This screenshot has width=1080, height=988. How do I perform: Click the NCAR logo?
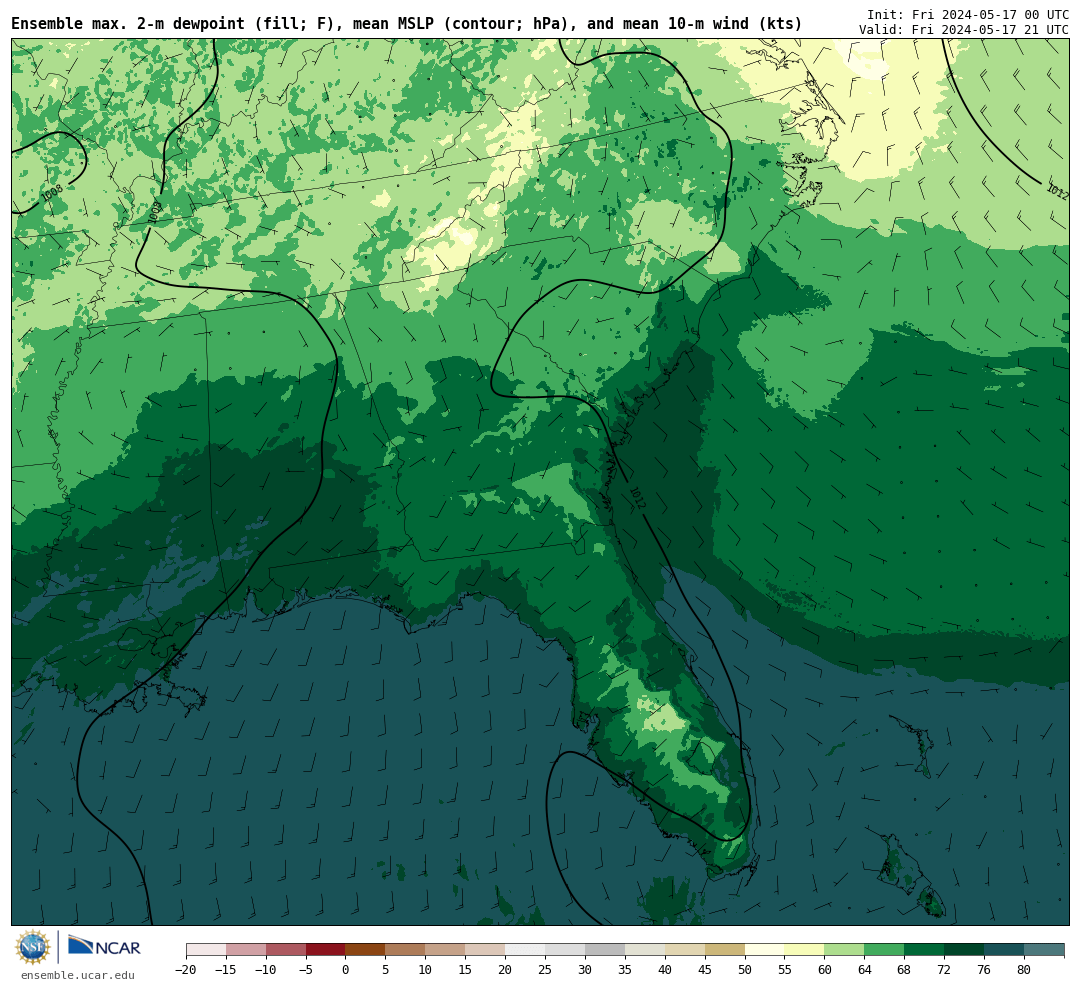click(x=105, y=948)
